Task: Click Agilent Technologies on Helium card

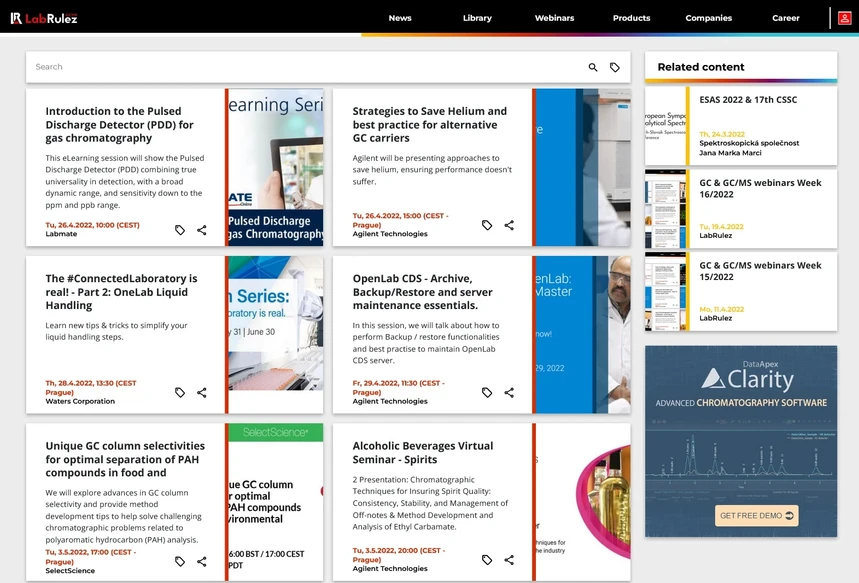Action: tap(390, 234)
